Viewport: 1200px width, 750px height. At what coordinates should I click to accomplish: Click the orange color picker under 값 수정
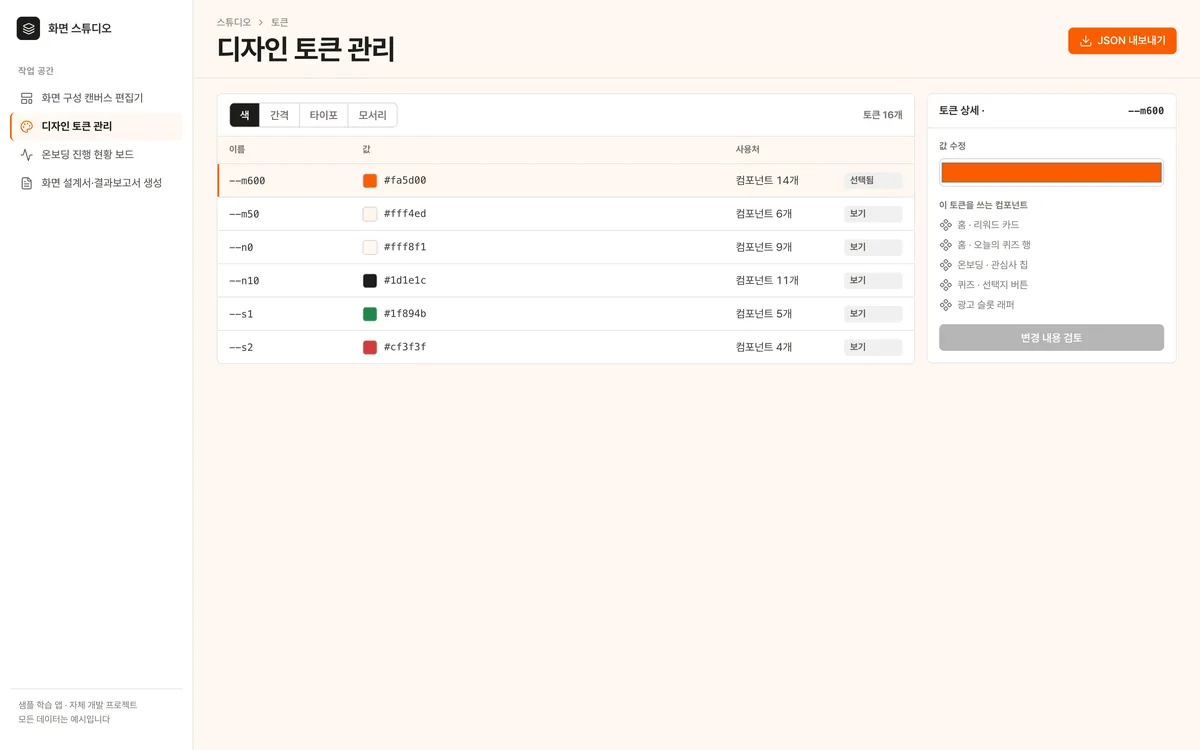[1051, 172]
